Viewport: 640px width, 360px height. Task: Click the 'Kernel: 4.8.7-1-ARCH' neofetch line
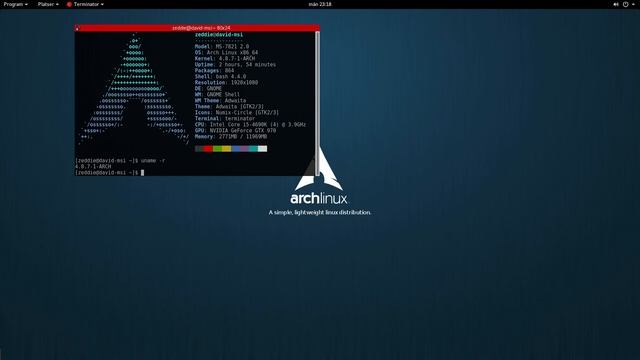225,58
